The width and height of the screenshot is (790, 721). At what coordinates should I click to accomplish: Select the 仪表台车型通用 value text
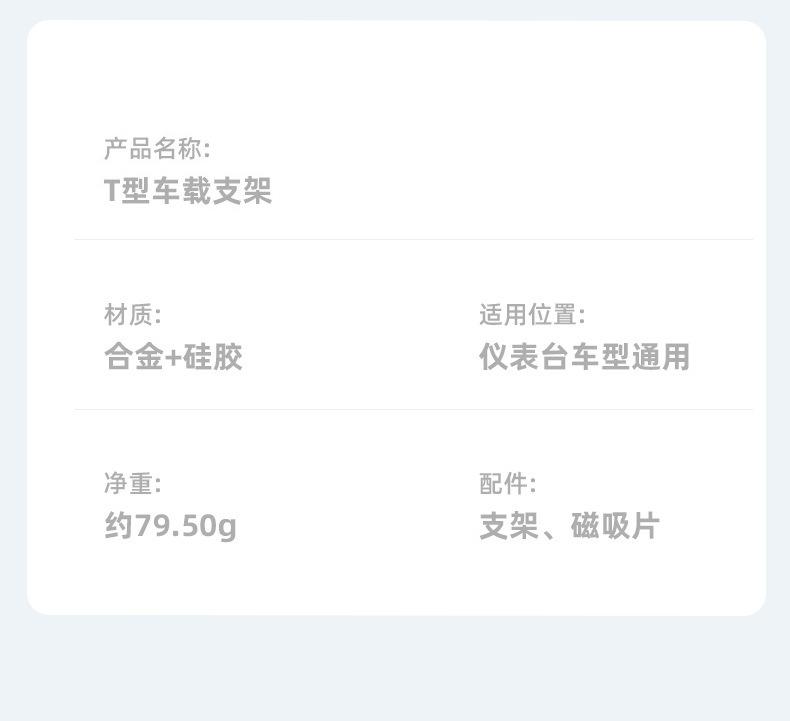[x=584, y=357]
